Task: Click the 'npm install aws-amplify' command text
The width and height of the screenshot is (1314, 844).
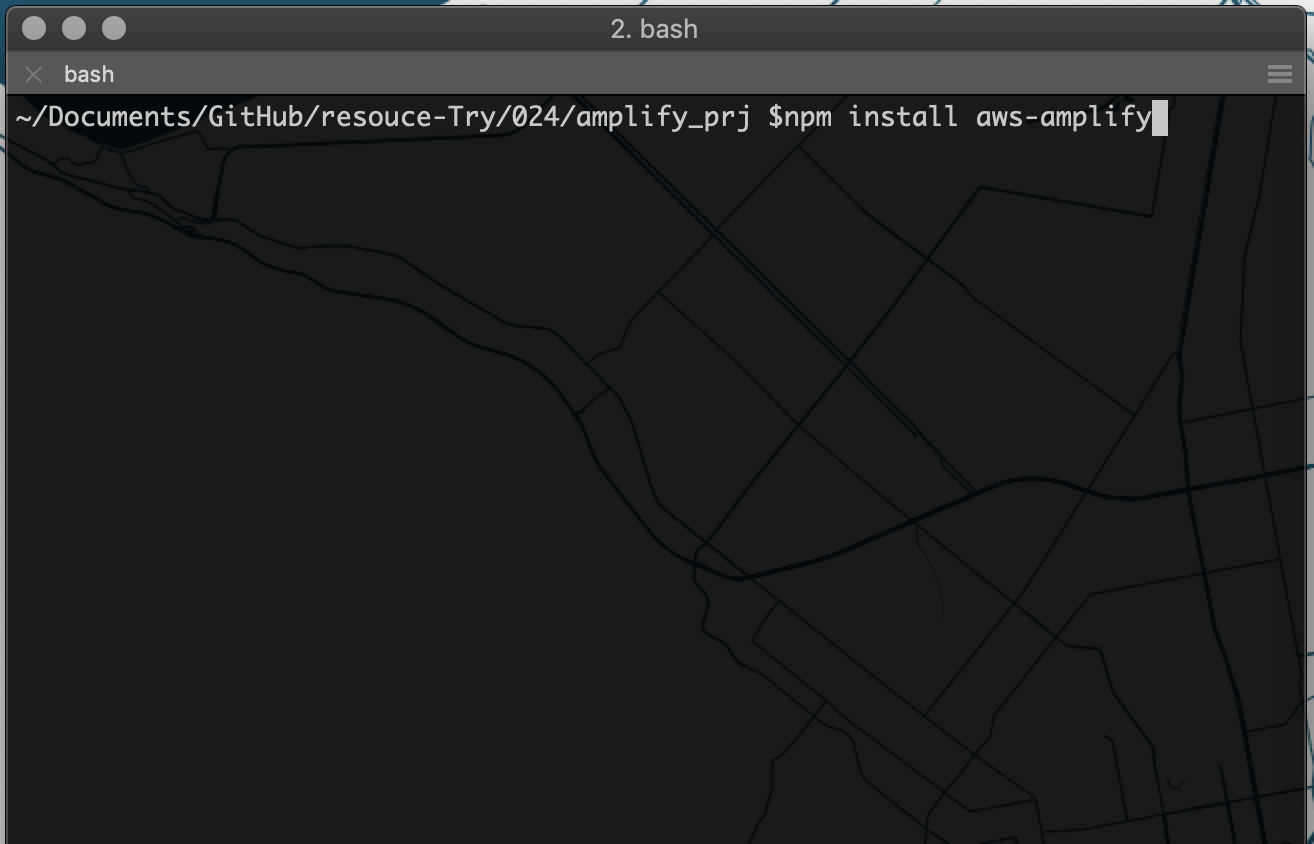Action: [x=968, y=117]
